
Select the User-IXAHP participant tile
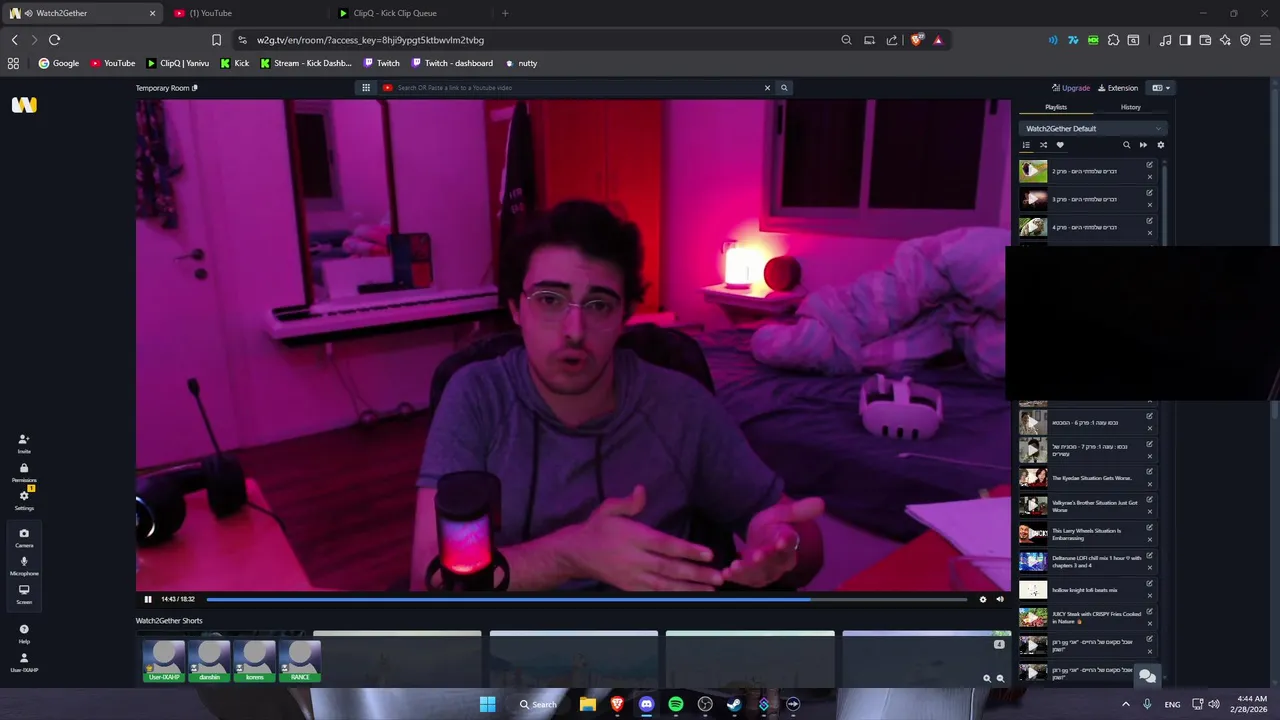click(x=164, y=661)
